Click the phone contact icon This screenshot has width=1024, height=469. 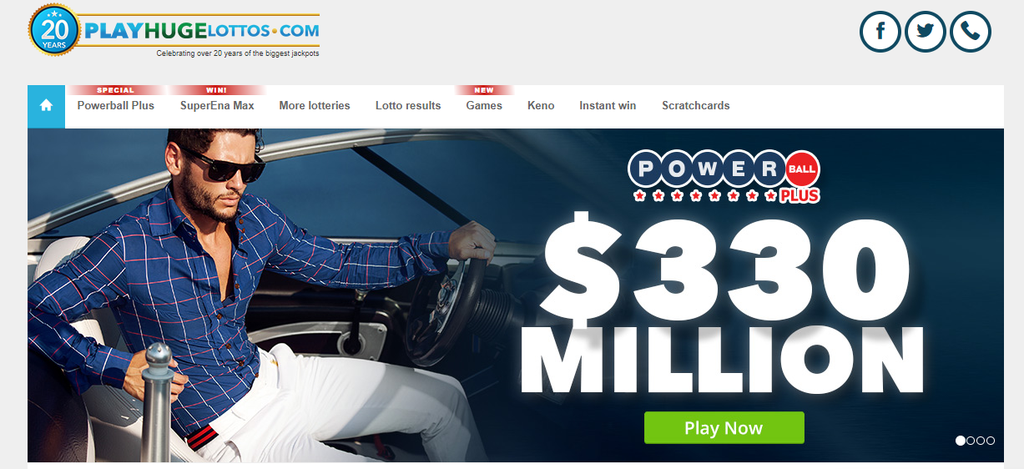(x=970, y=31)
